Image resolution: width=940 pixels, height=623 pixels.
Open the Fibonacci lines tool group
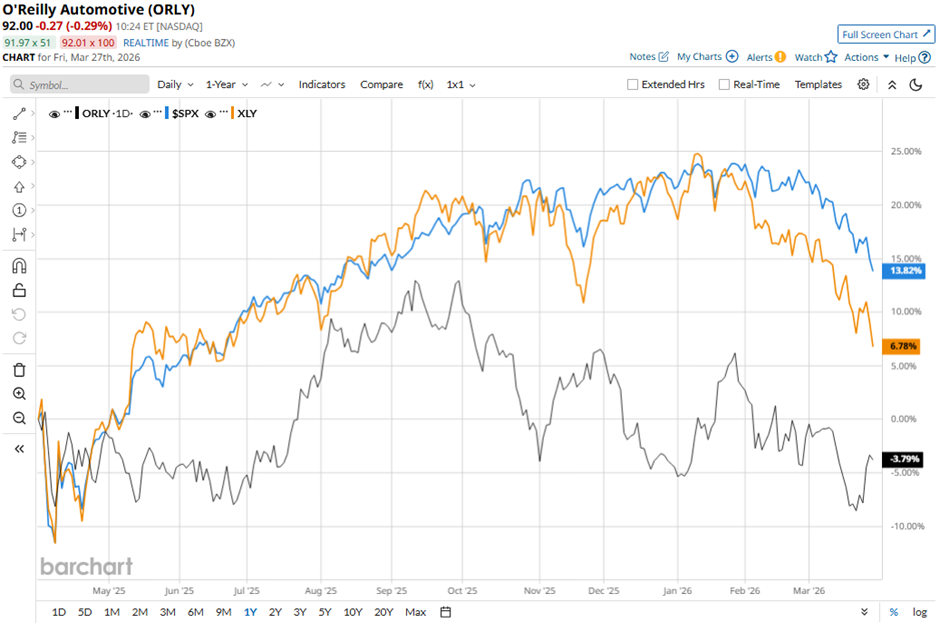[19, 138]
